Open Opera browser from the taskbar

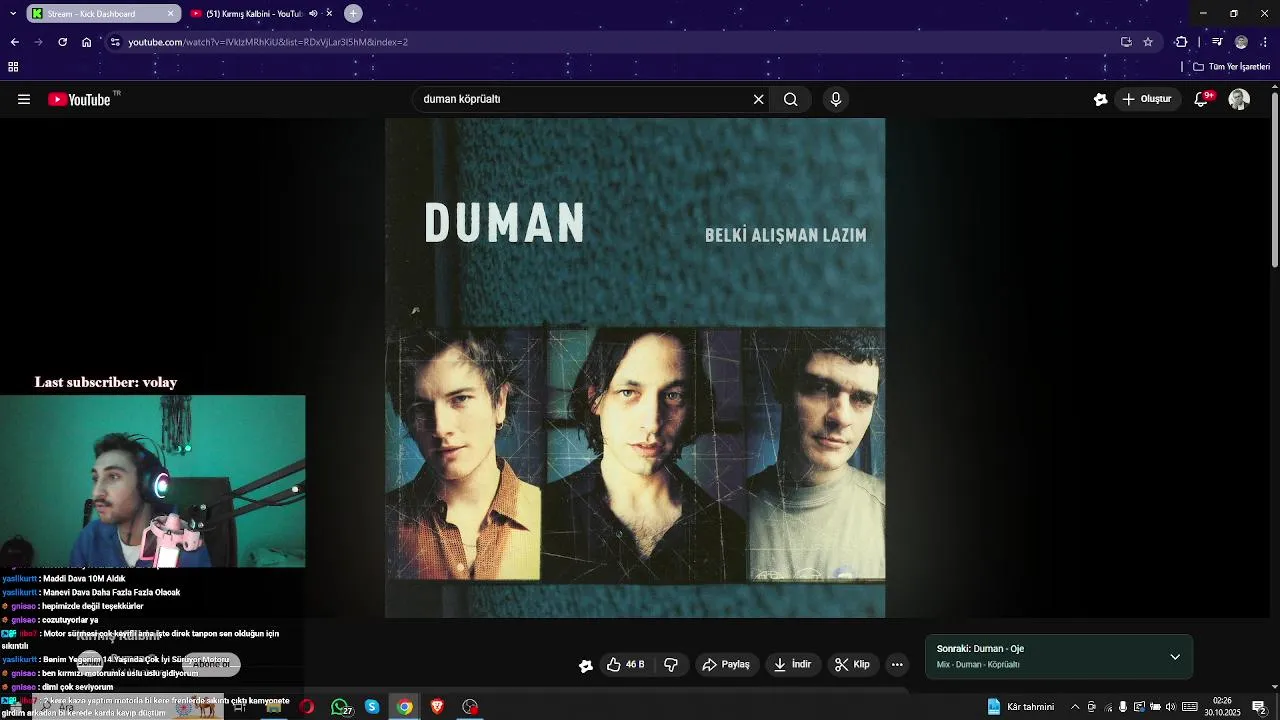point(306,707)
